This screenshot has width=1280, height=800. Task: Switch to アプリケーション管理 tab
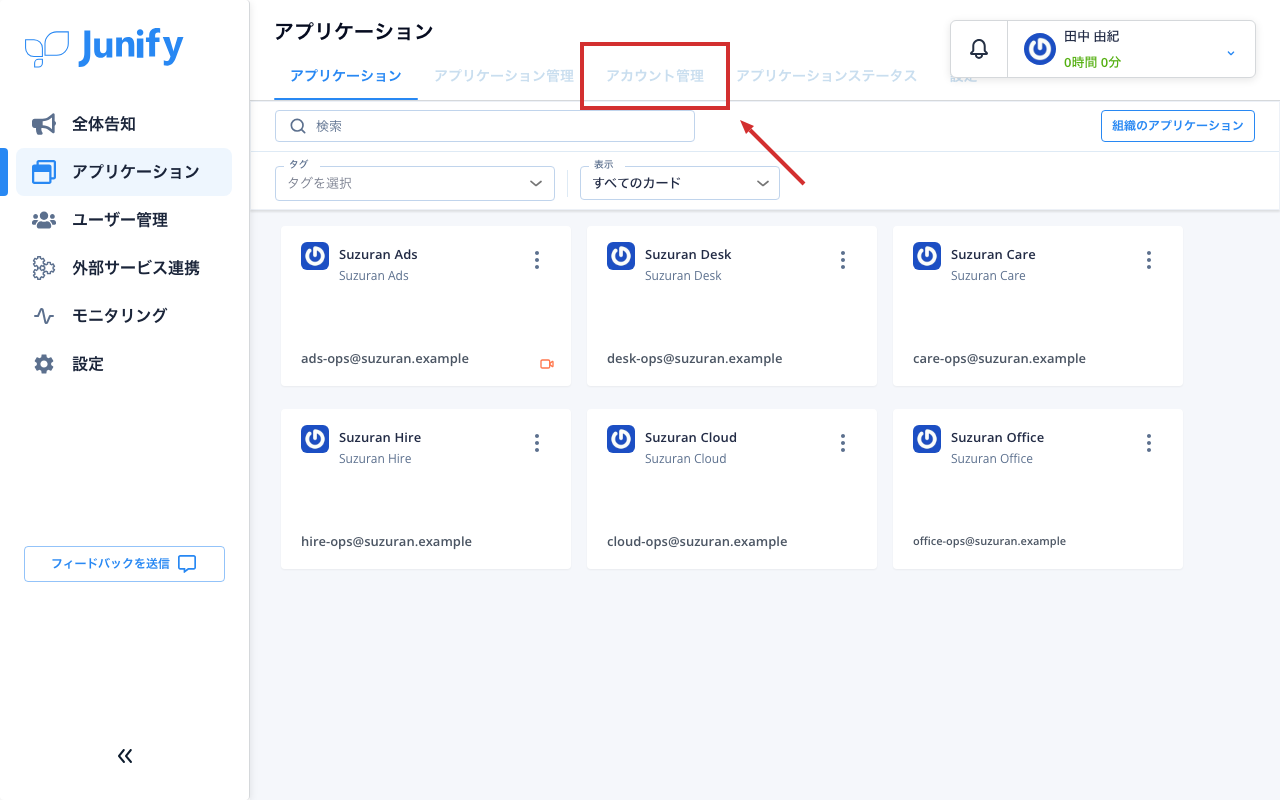[504, 76]
